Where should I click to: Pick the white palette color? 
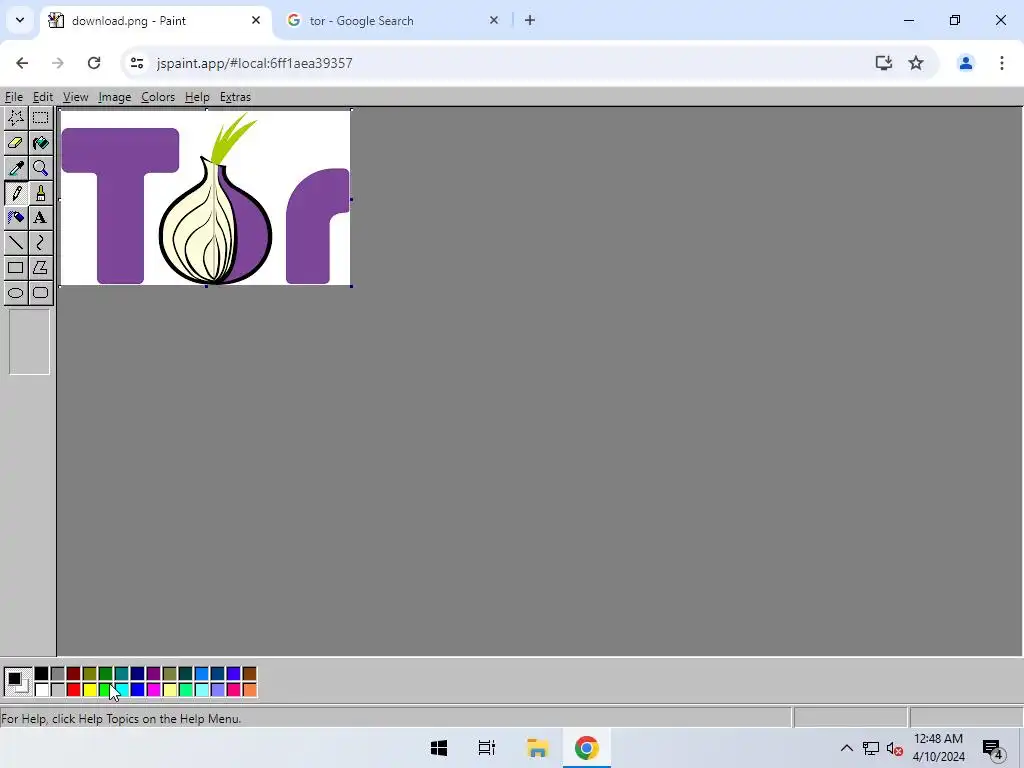point(41,690)
